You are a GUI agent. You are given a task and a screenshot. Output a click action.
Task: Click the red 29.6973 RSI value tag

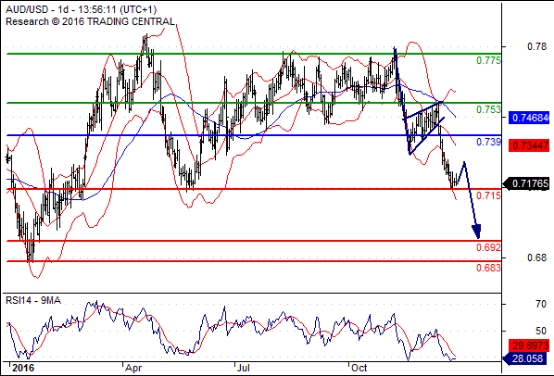(529, 345)
